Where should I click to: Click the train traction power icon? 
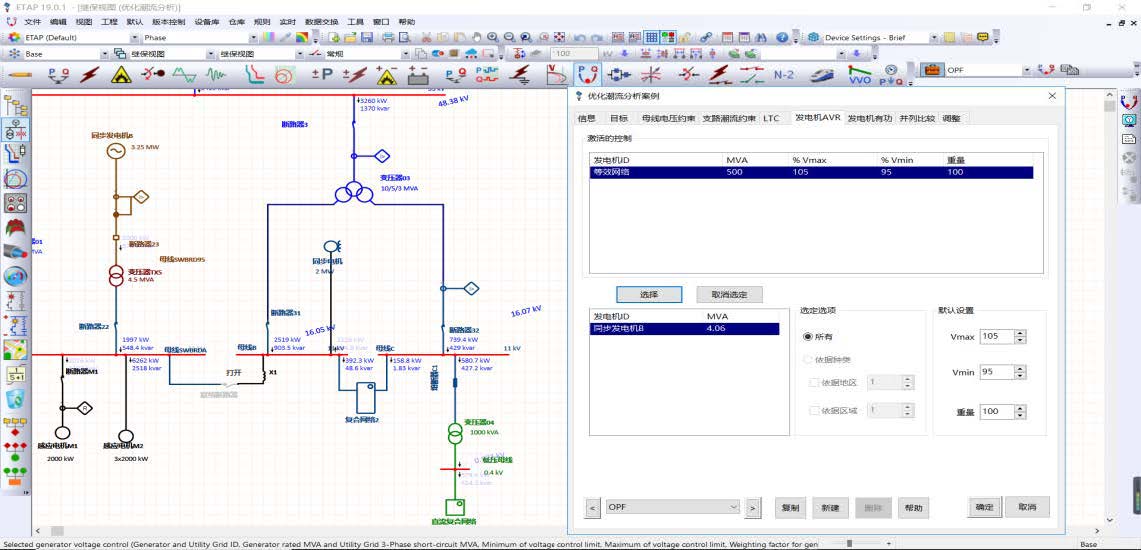pos(821,74)
